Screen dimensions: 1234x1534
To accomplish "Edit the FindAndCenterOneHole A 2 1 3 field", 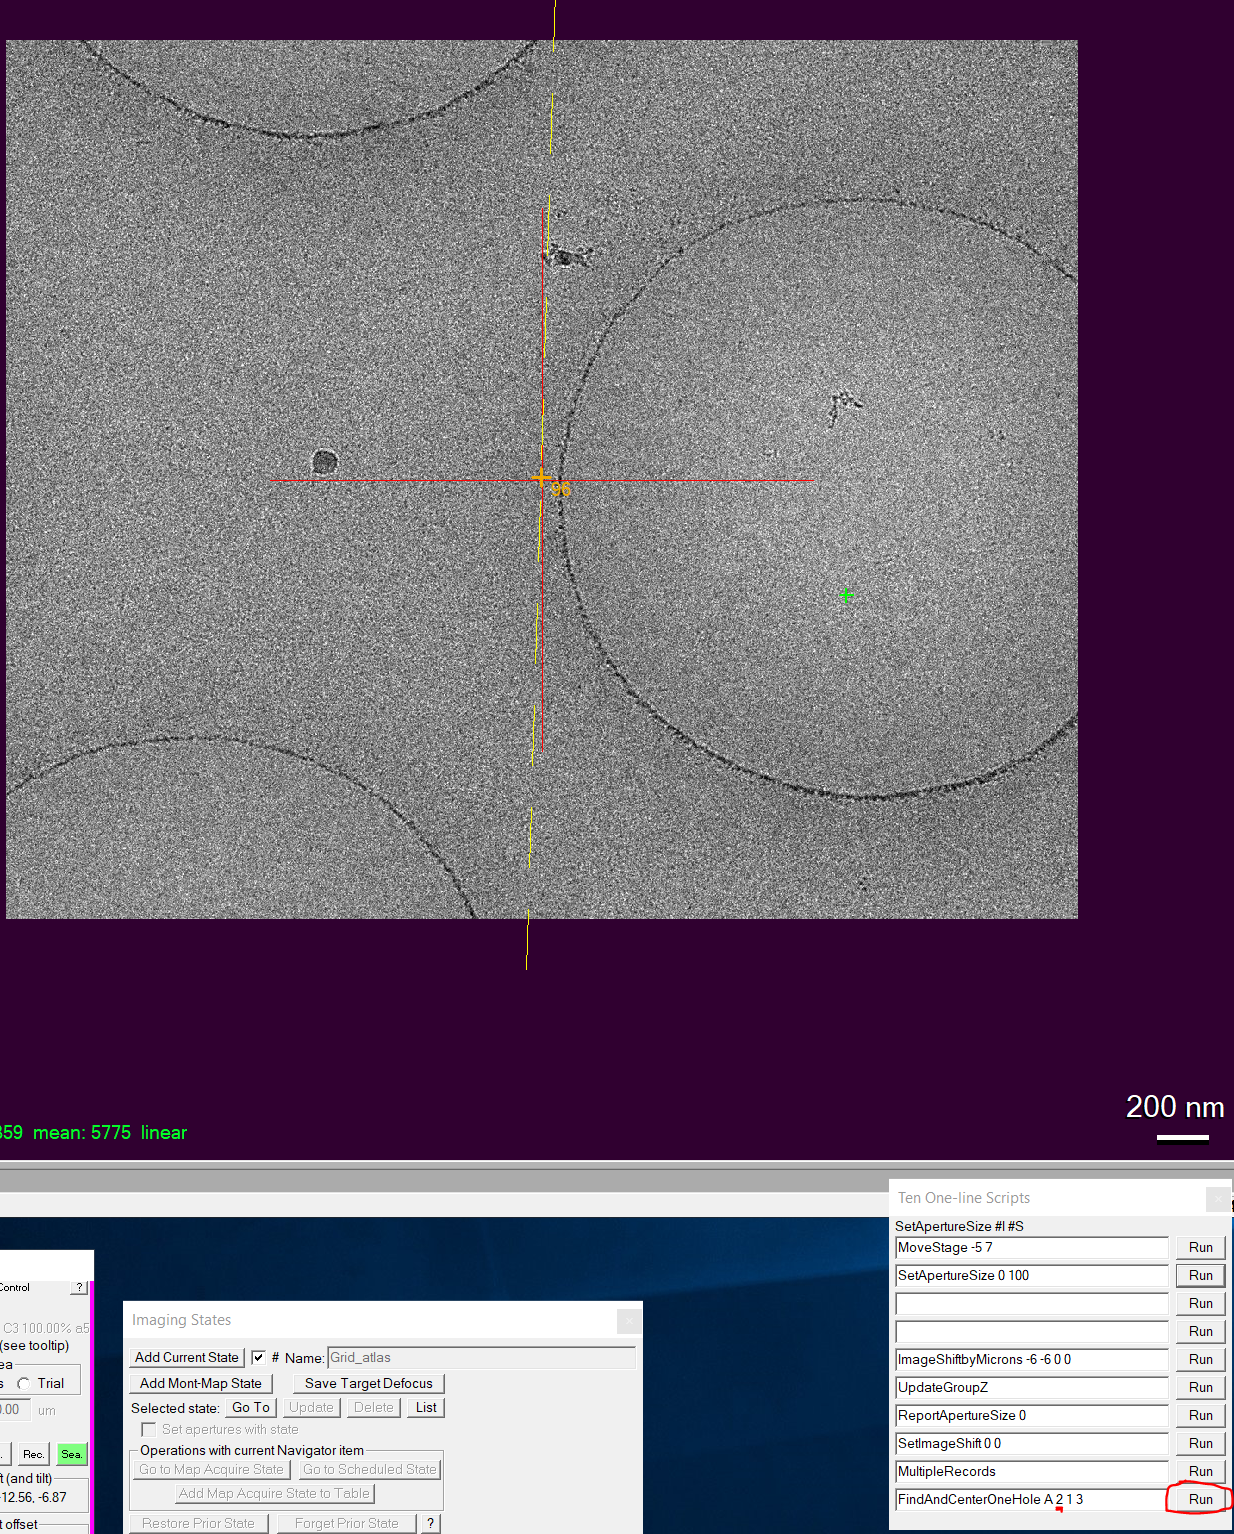I will coord(1031,1499).
